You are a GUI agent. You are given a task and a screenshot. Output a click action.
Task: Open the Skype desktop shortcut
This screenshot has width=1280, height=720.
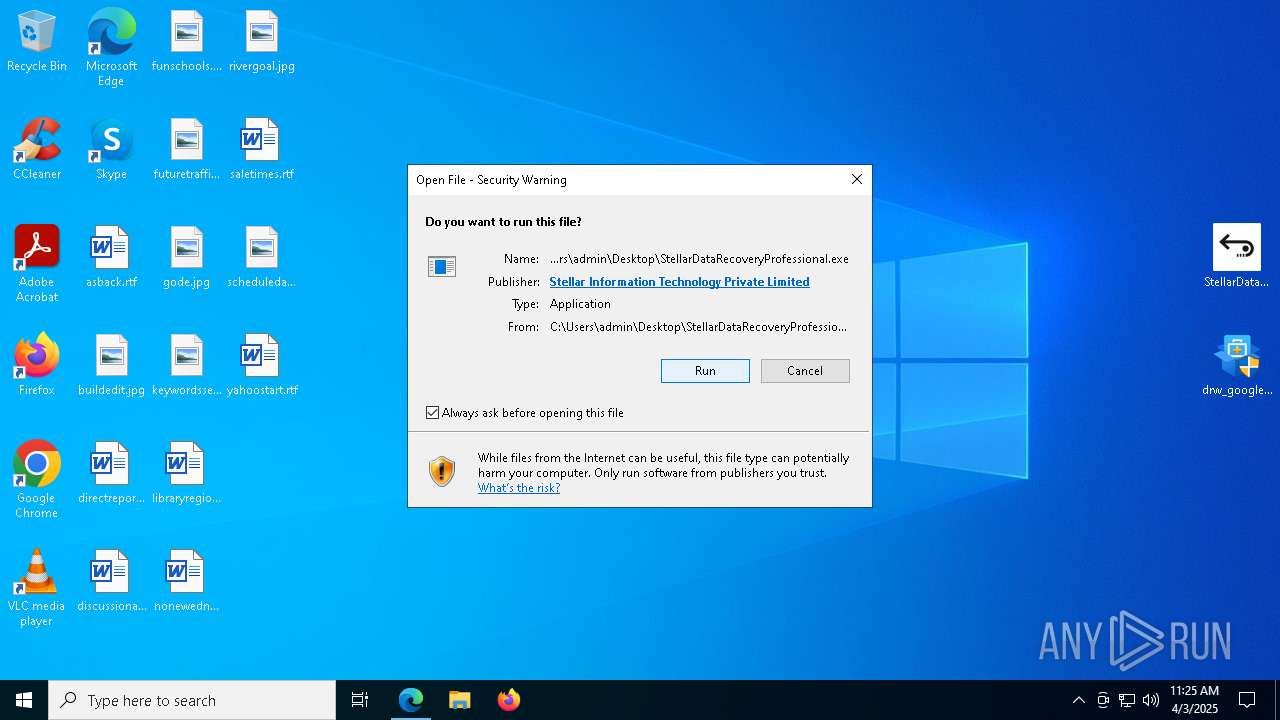111,149
